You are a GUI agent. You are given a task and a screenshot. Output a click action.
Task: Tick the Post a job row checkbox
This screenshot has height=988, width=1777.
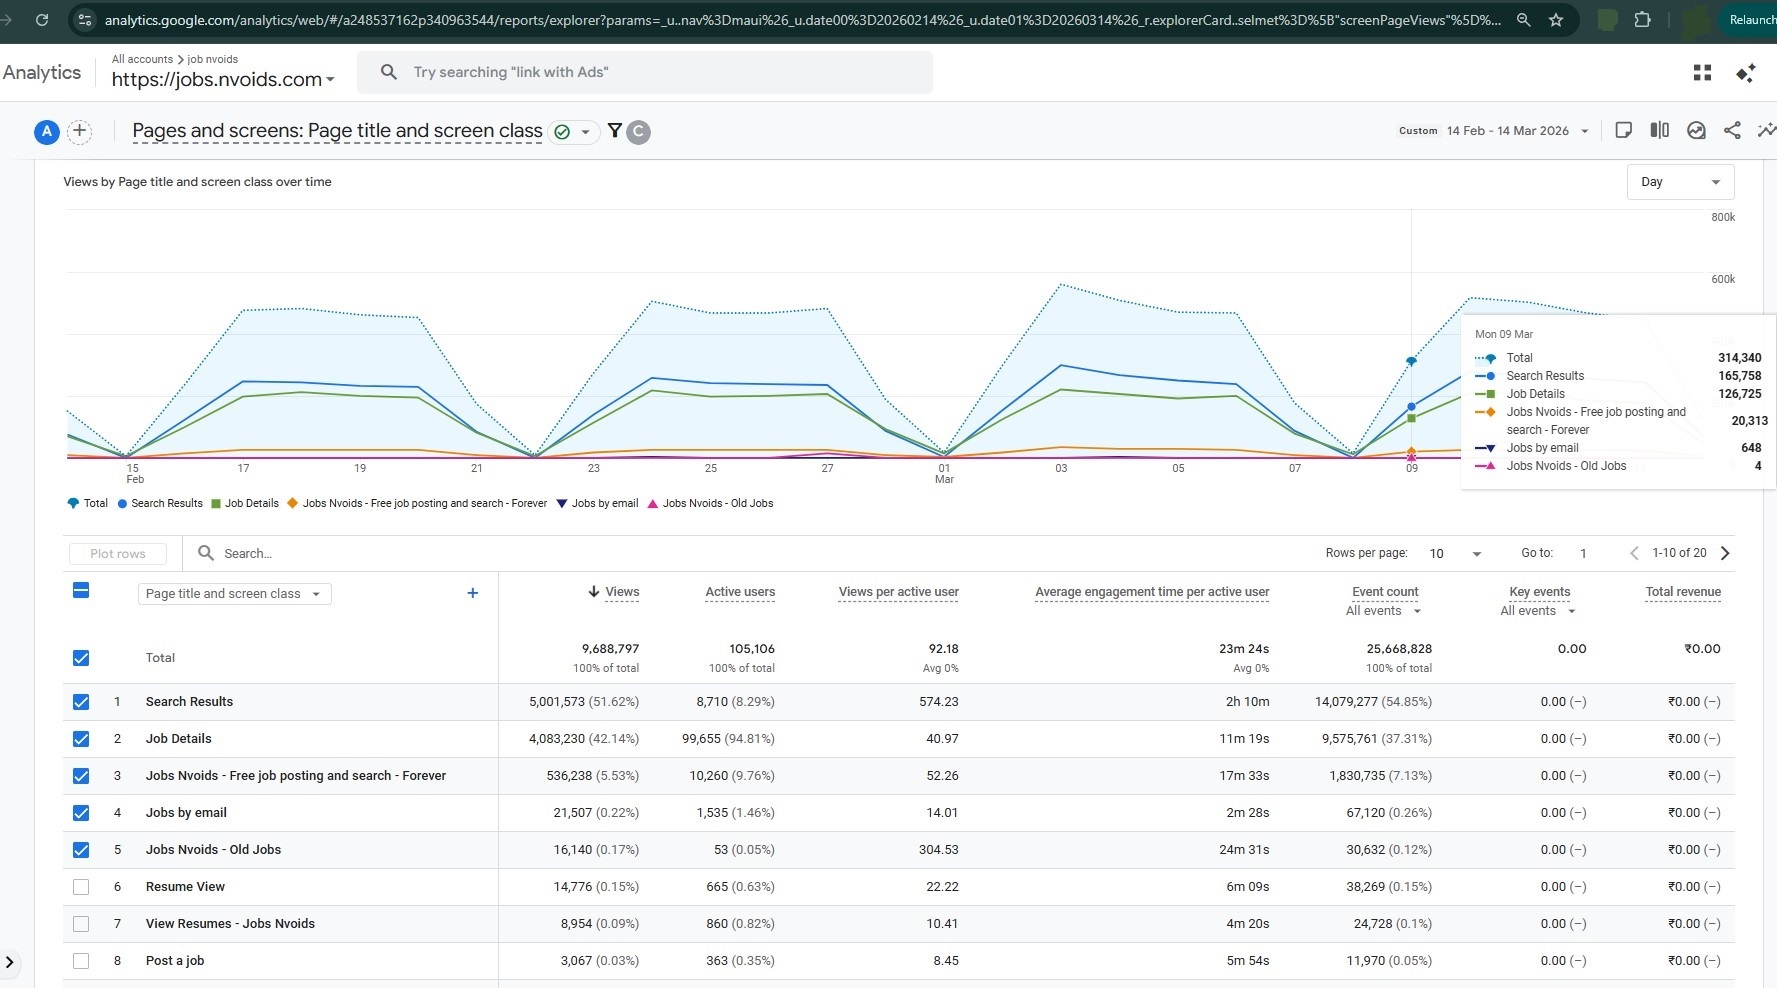click(x=81, y=961)
